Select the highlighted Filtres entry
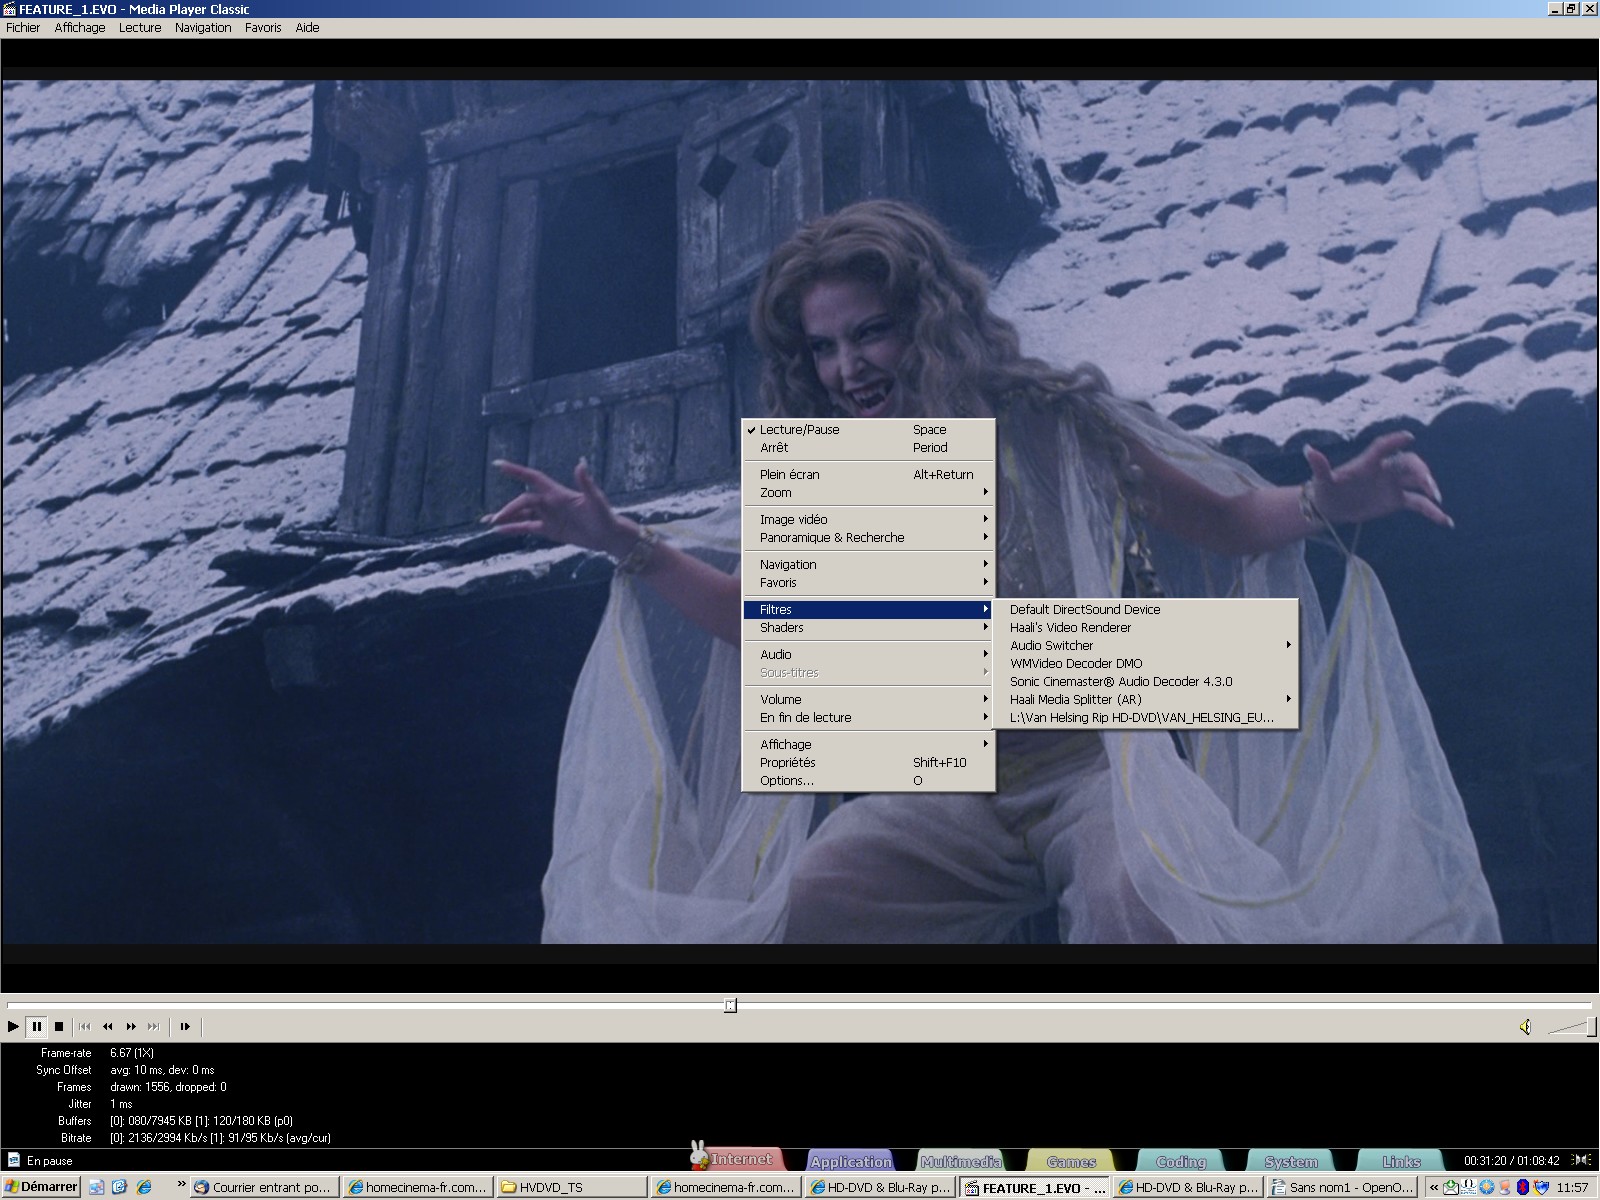The image size is (1600, 1200). click(x=868, y=609)
